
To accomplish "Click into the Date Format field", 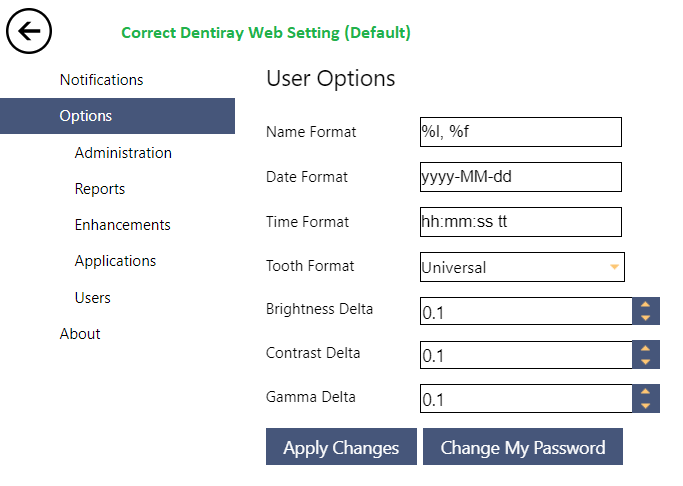I will 521,177.
